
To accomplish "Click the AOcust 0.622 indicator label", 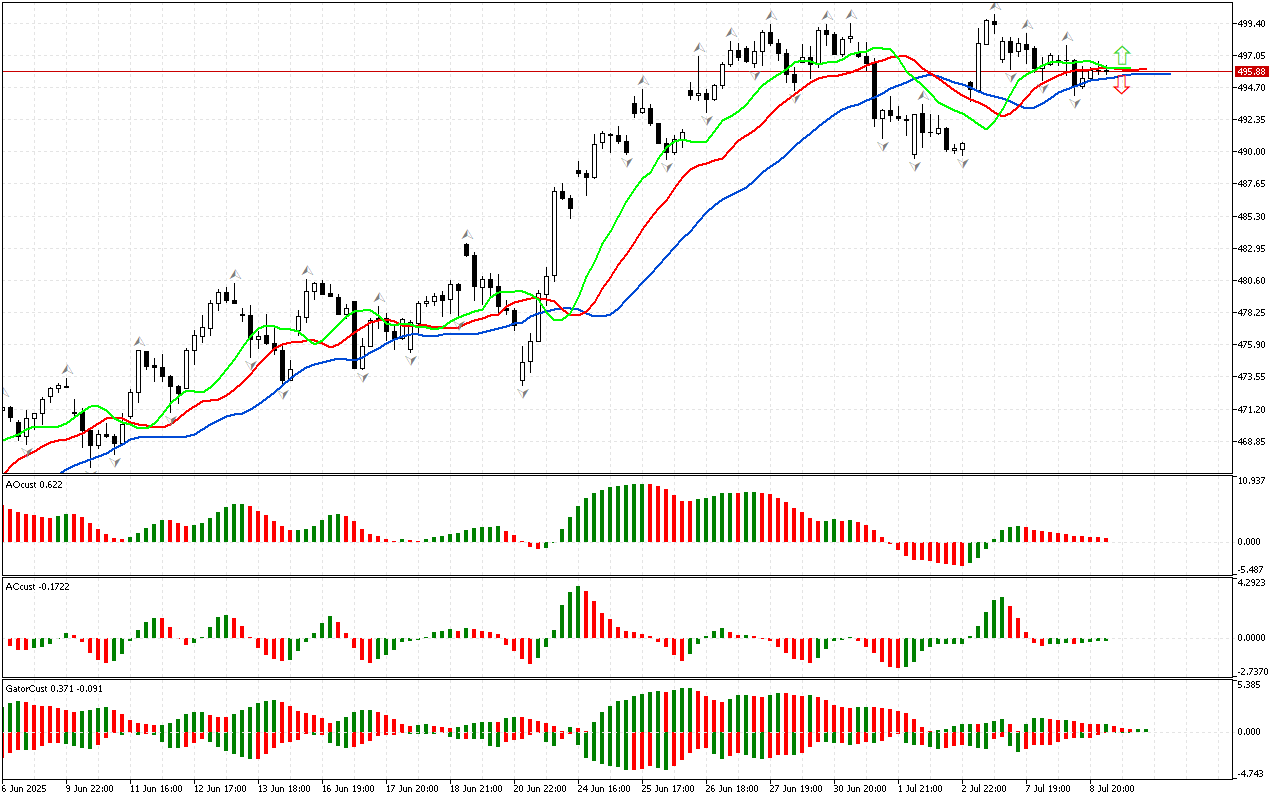I will coord(35,485).
